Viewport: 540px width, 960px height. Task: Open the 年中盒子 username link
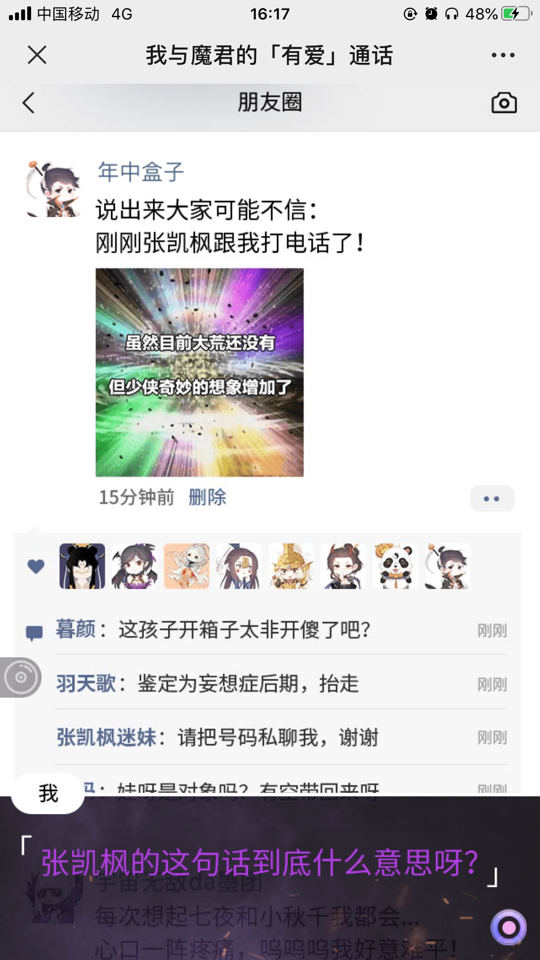[141, 172]
